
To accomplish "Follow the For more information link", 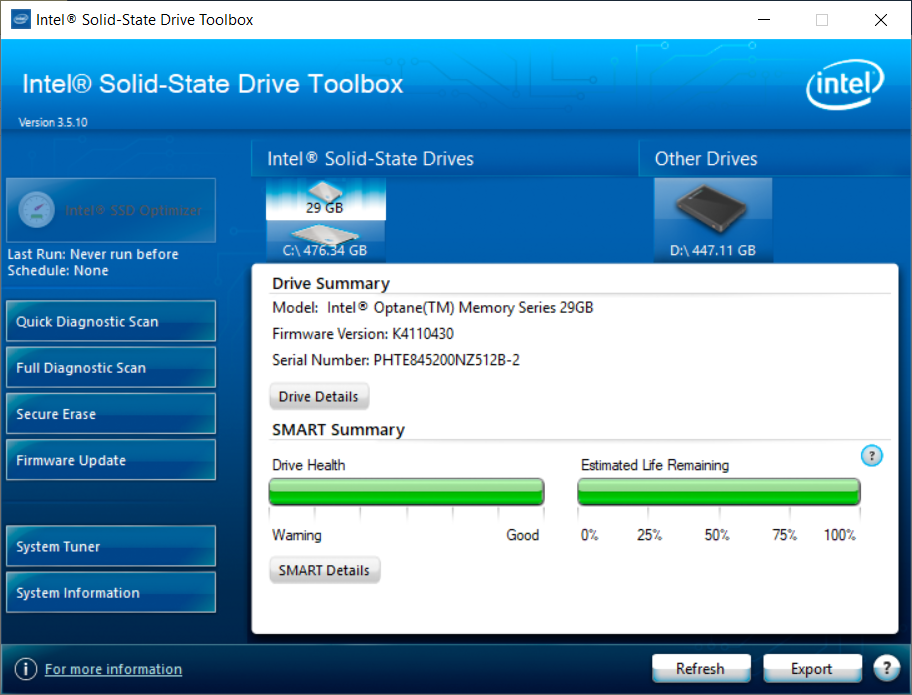I will [113, 669].
